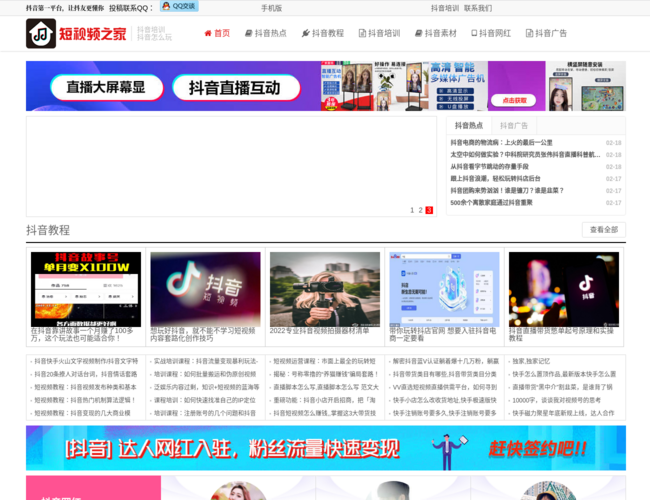This screenshot has width=650, height=500.
Task: Click the 抖音直播互动 banner button
Action: point(236,87)
